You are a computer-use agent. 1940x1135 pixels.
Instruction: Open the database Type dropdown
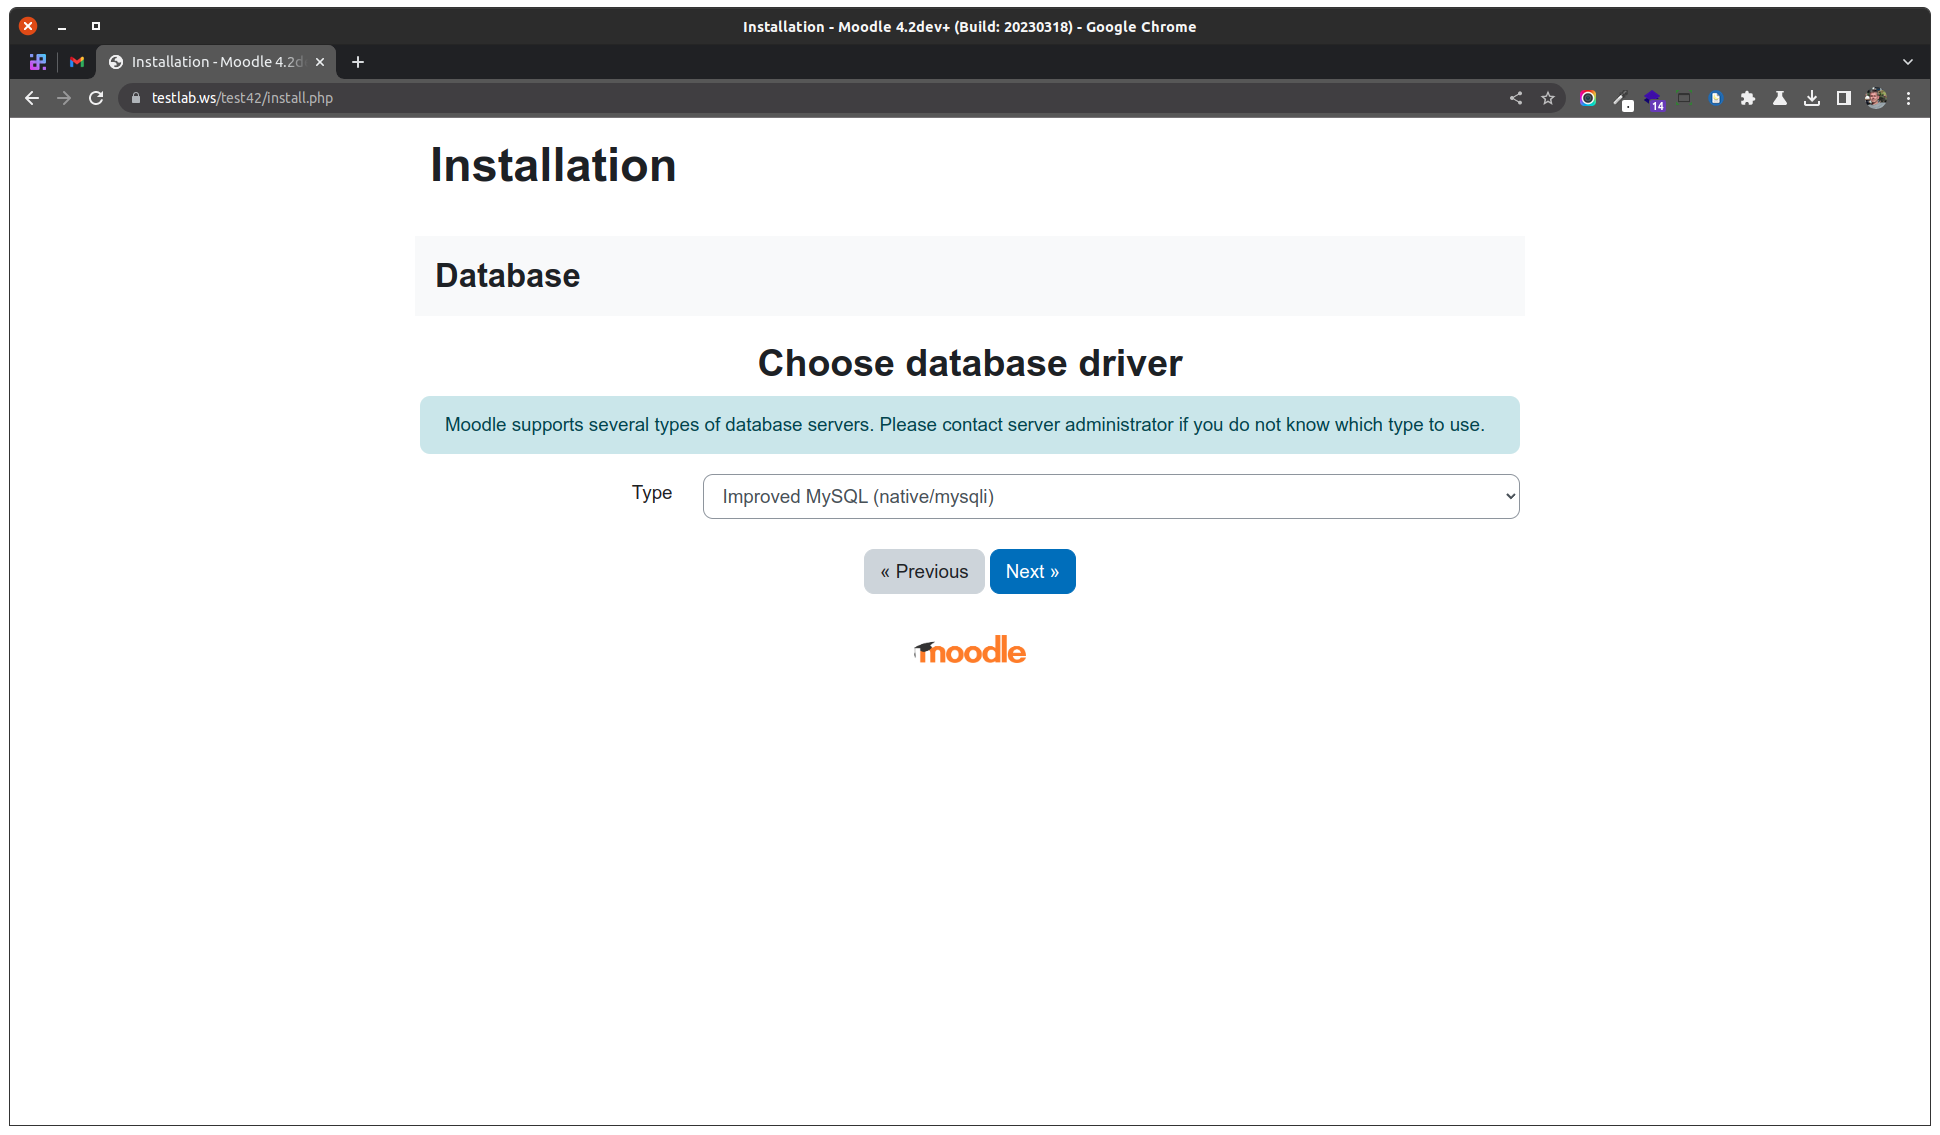pyautogui.click(x=1111, y=496)
